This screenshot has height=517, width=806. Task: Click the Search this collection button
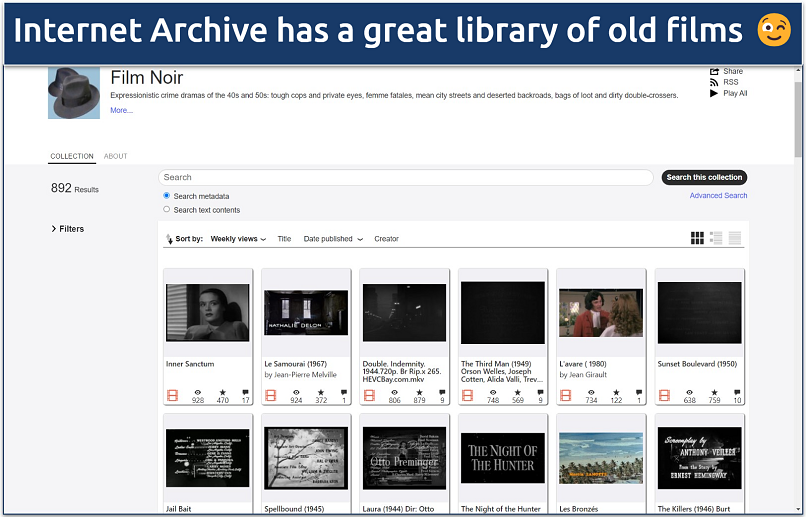tap(704, 177)
